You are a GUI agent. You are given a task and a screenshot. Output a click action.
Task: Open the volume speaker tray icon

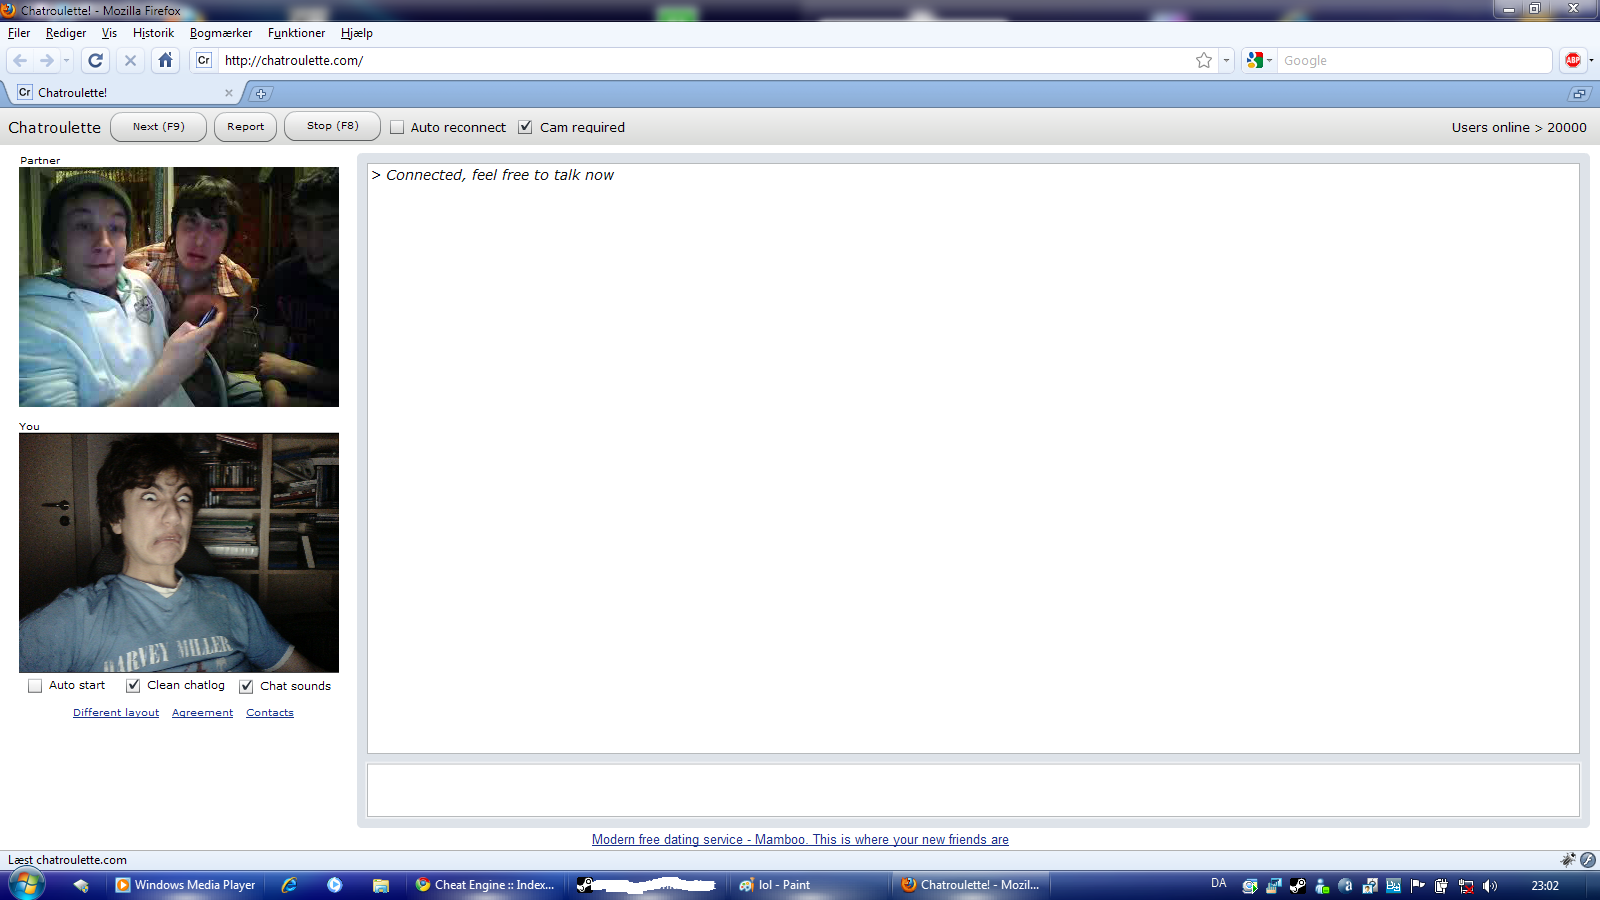click(1490, 885)
